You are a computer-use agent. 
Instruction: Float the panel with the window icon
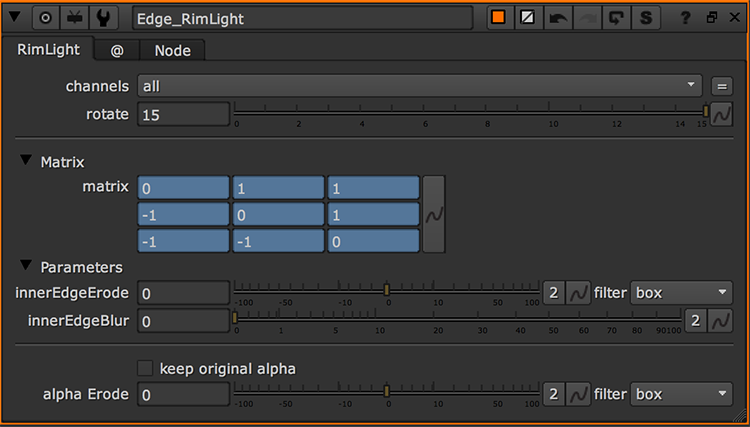[x=712, y=18]
